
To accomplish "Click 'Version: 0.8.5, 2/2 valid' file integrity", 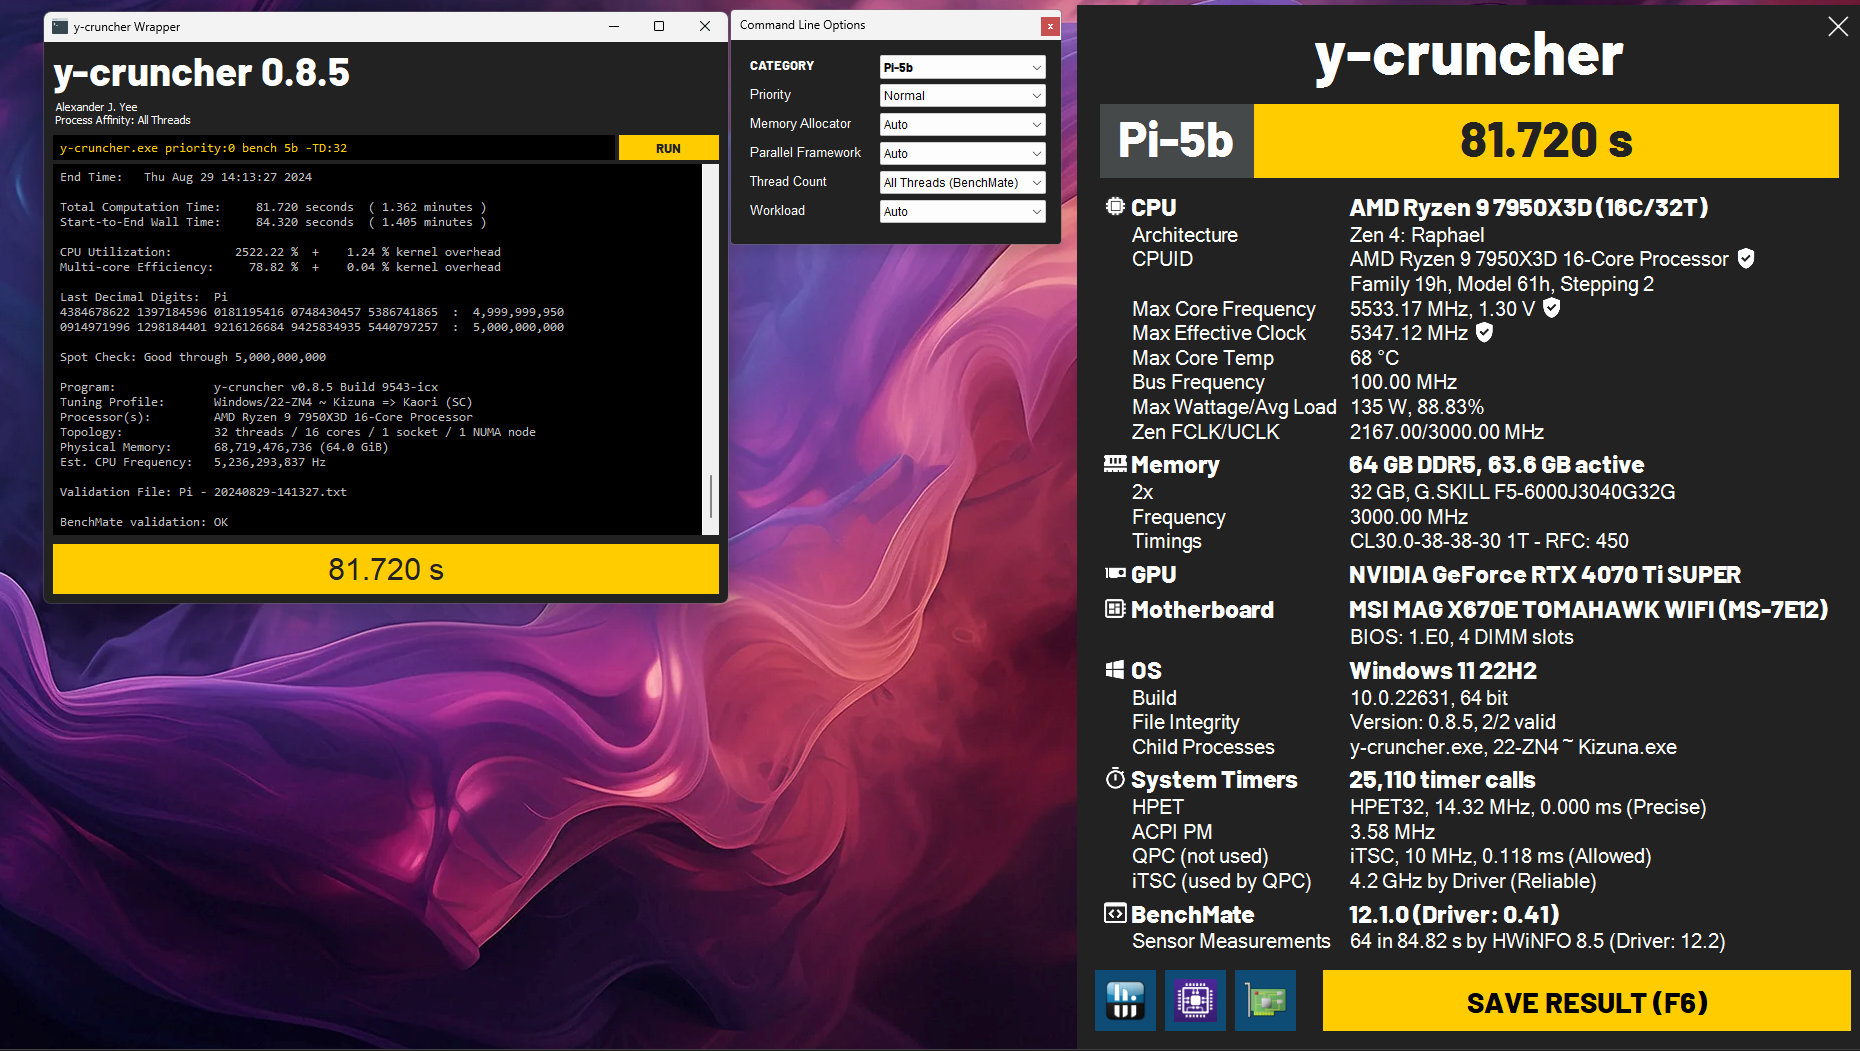I will [1452, 722].
